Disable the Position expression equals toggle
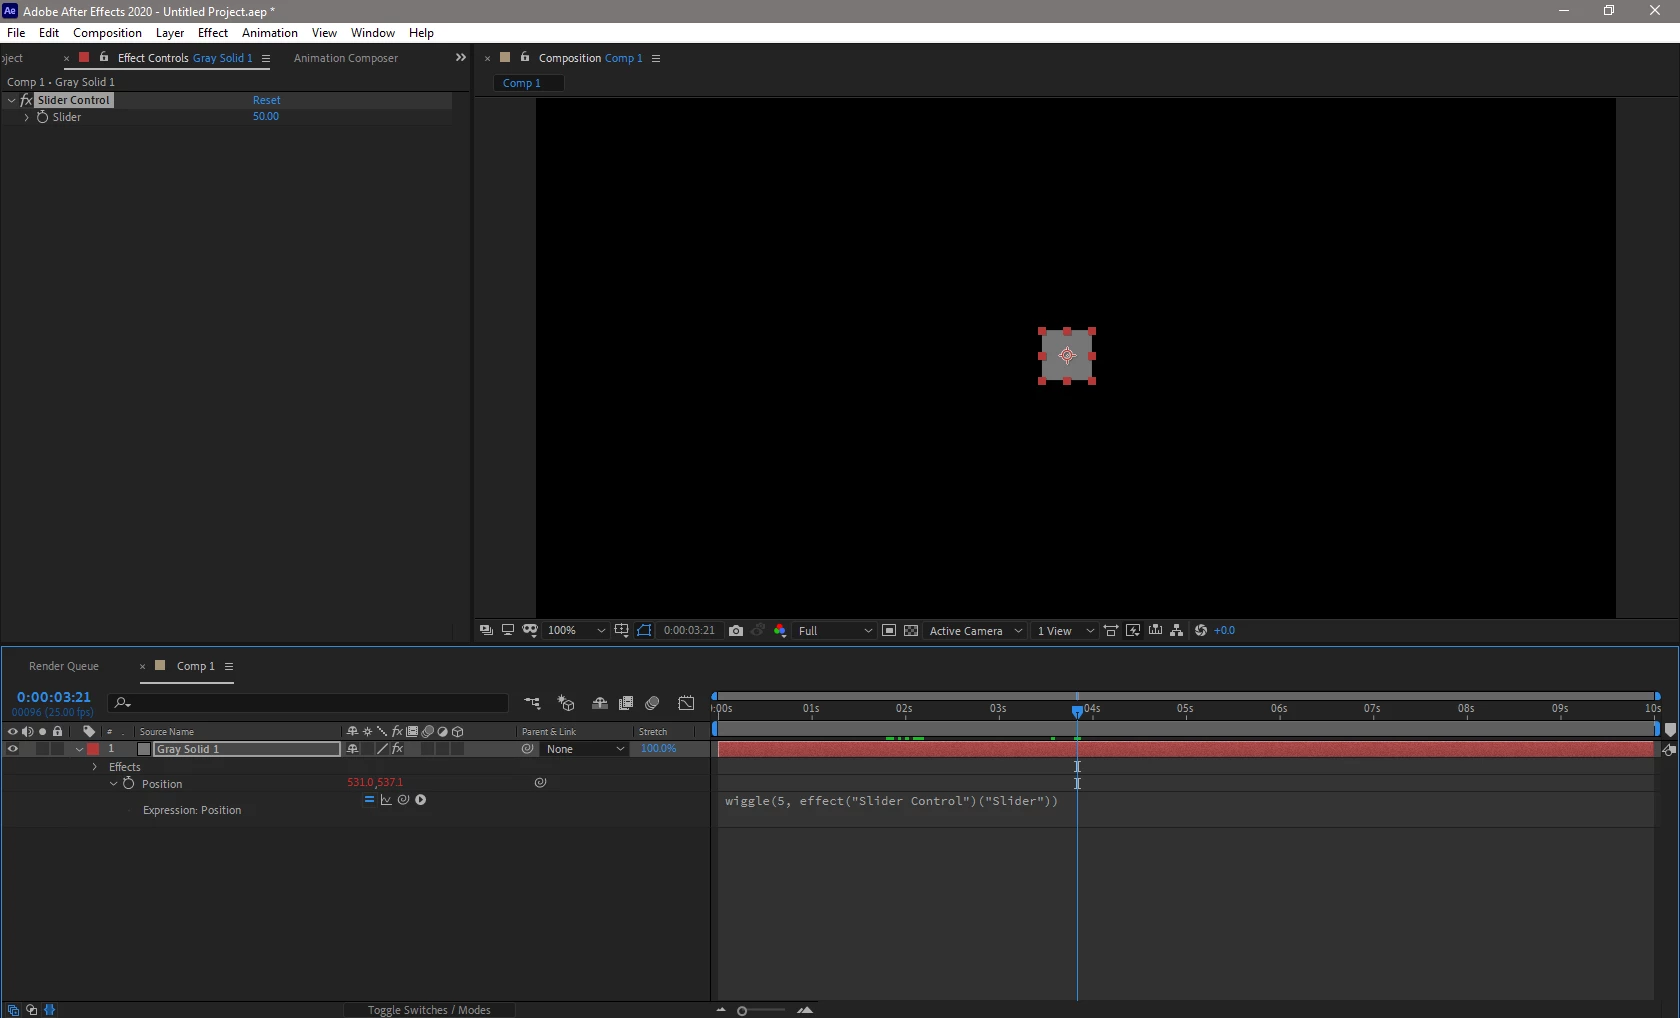The height and width of the screenshot is (1018, 1680). (x=369, y=800)
